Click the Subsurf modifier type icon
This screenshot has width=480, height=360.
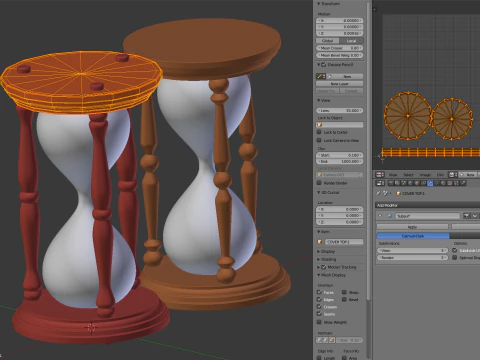(x=390, y=216)
